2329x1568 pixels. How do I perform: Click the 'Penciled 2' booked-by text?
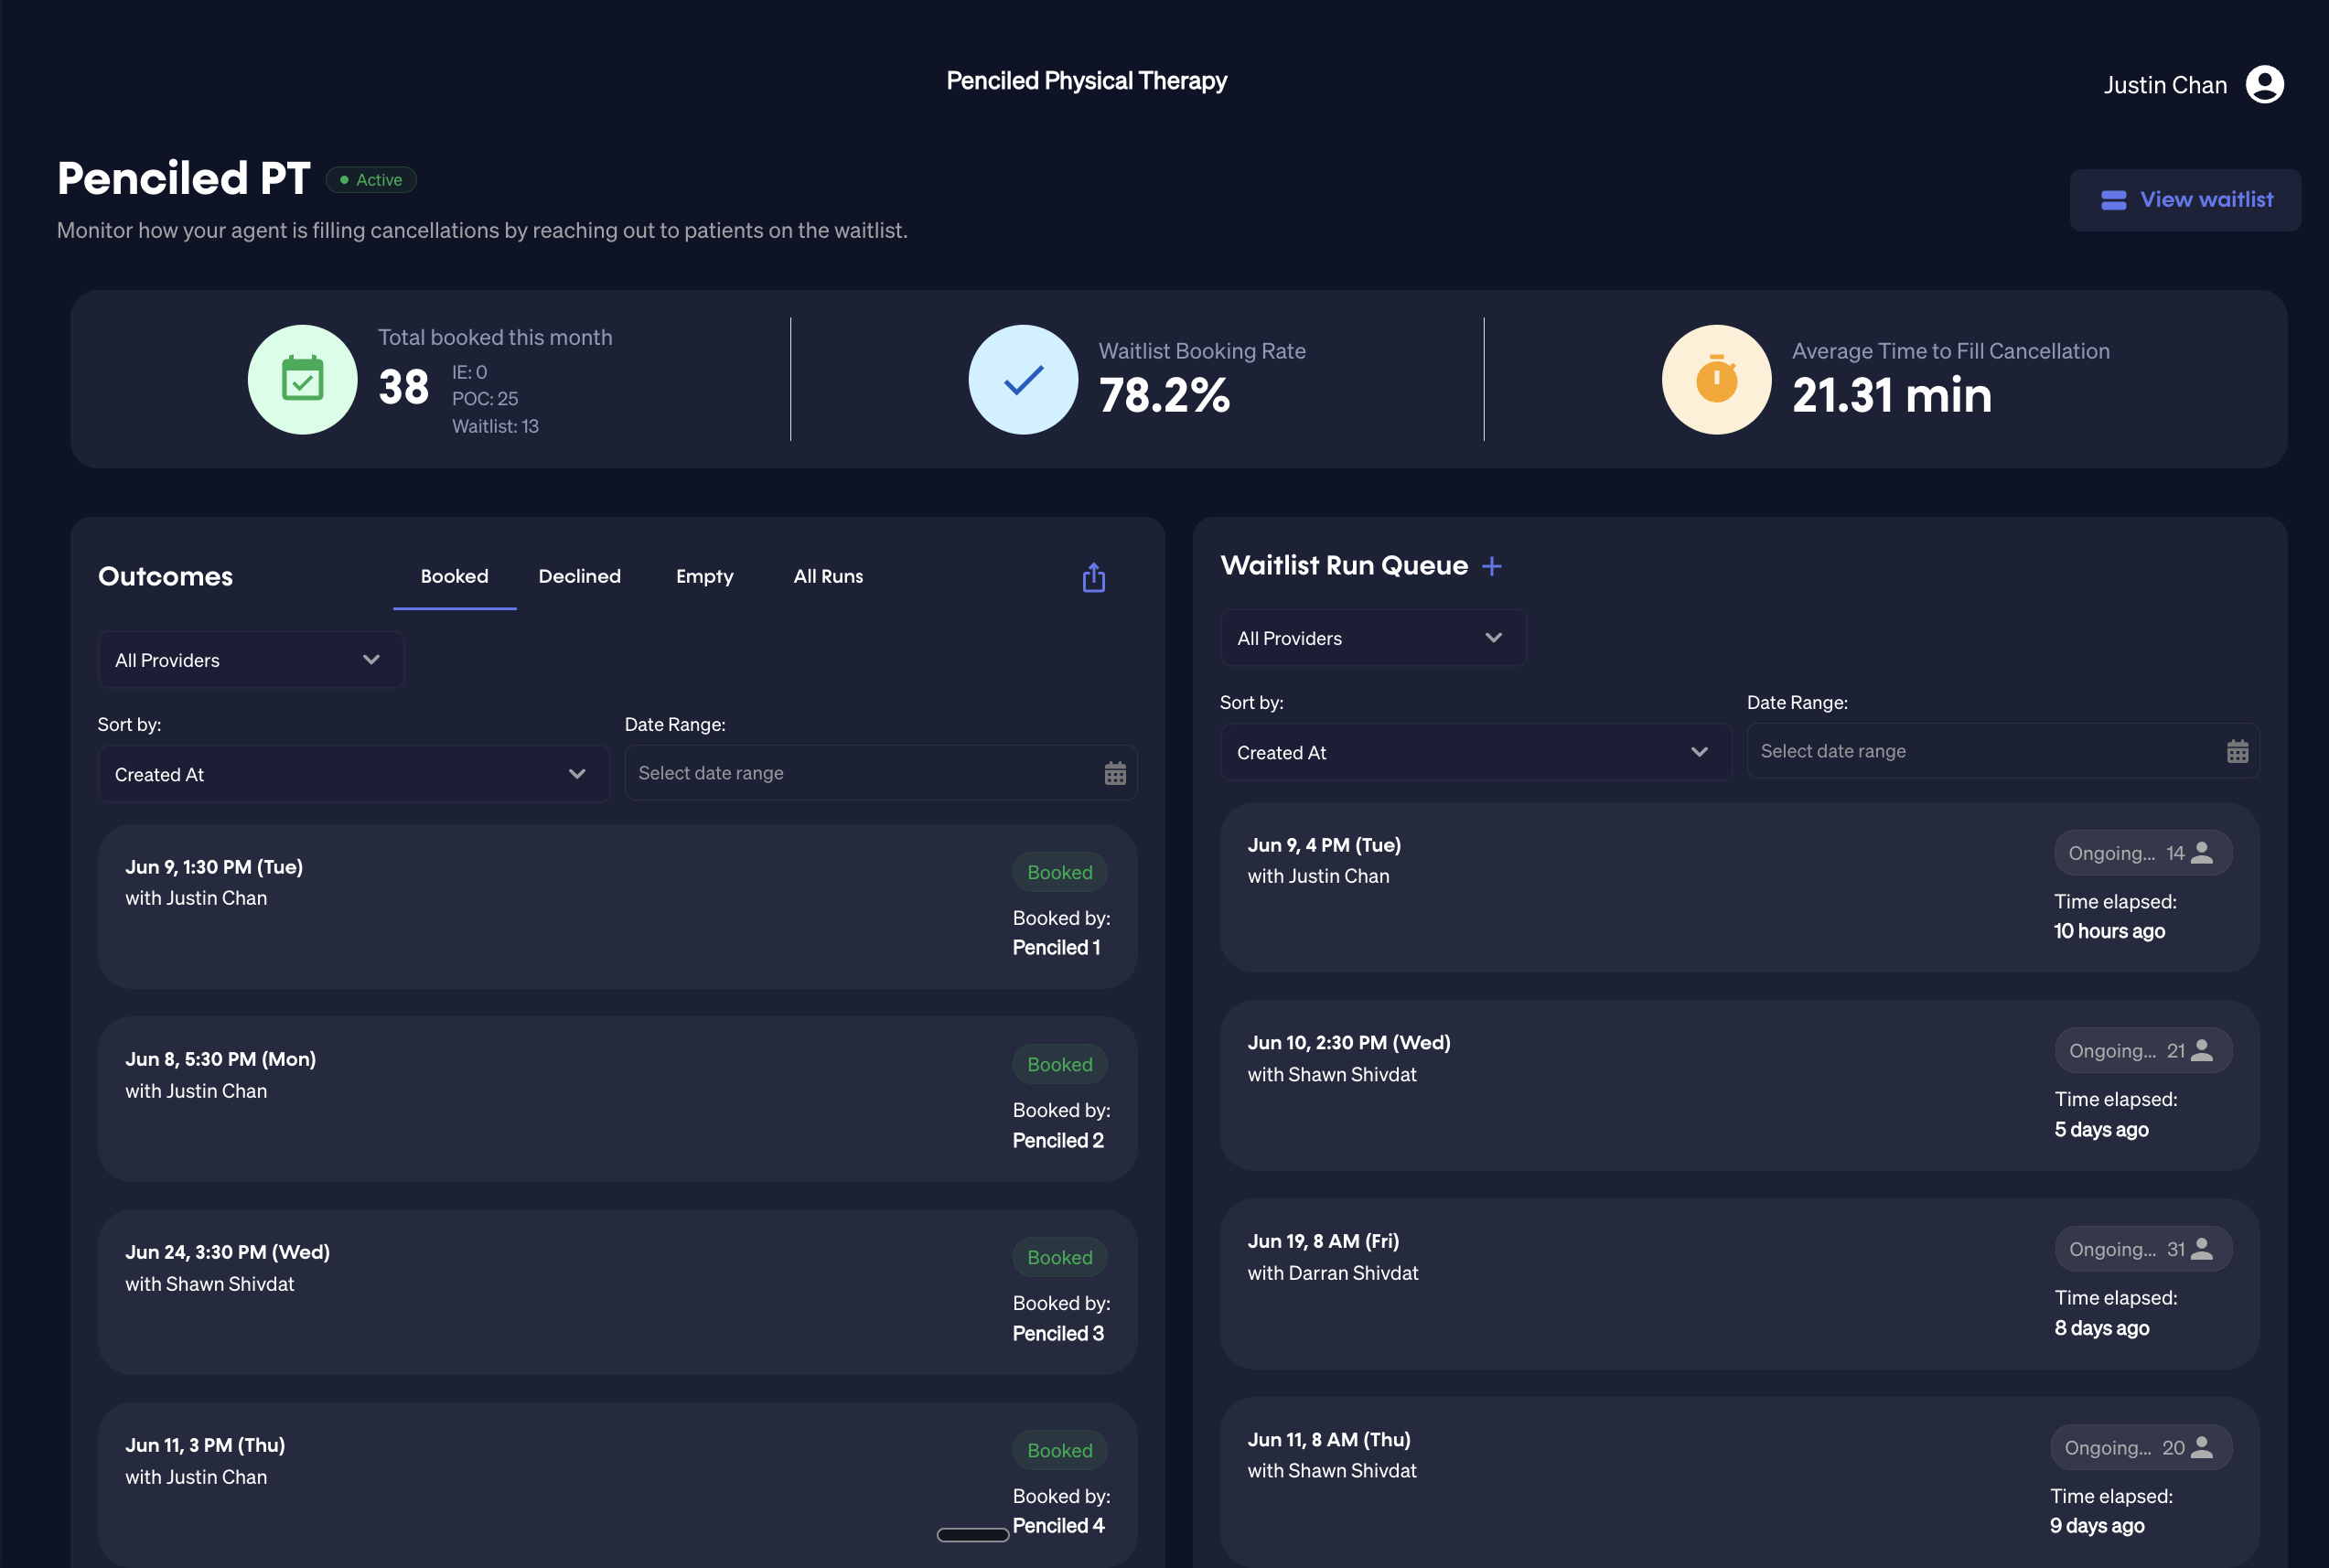tap(1058, 1141)
